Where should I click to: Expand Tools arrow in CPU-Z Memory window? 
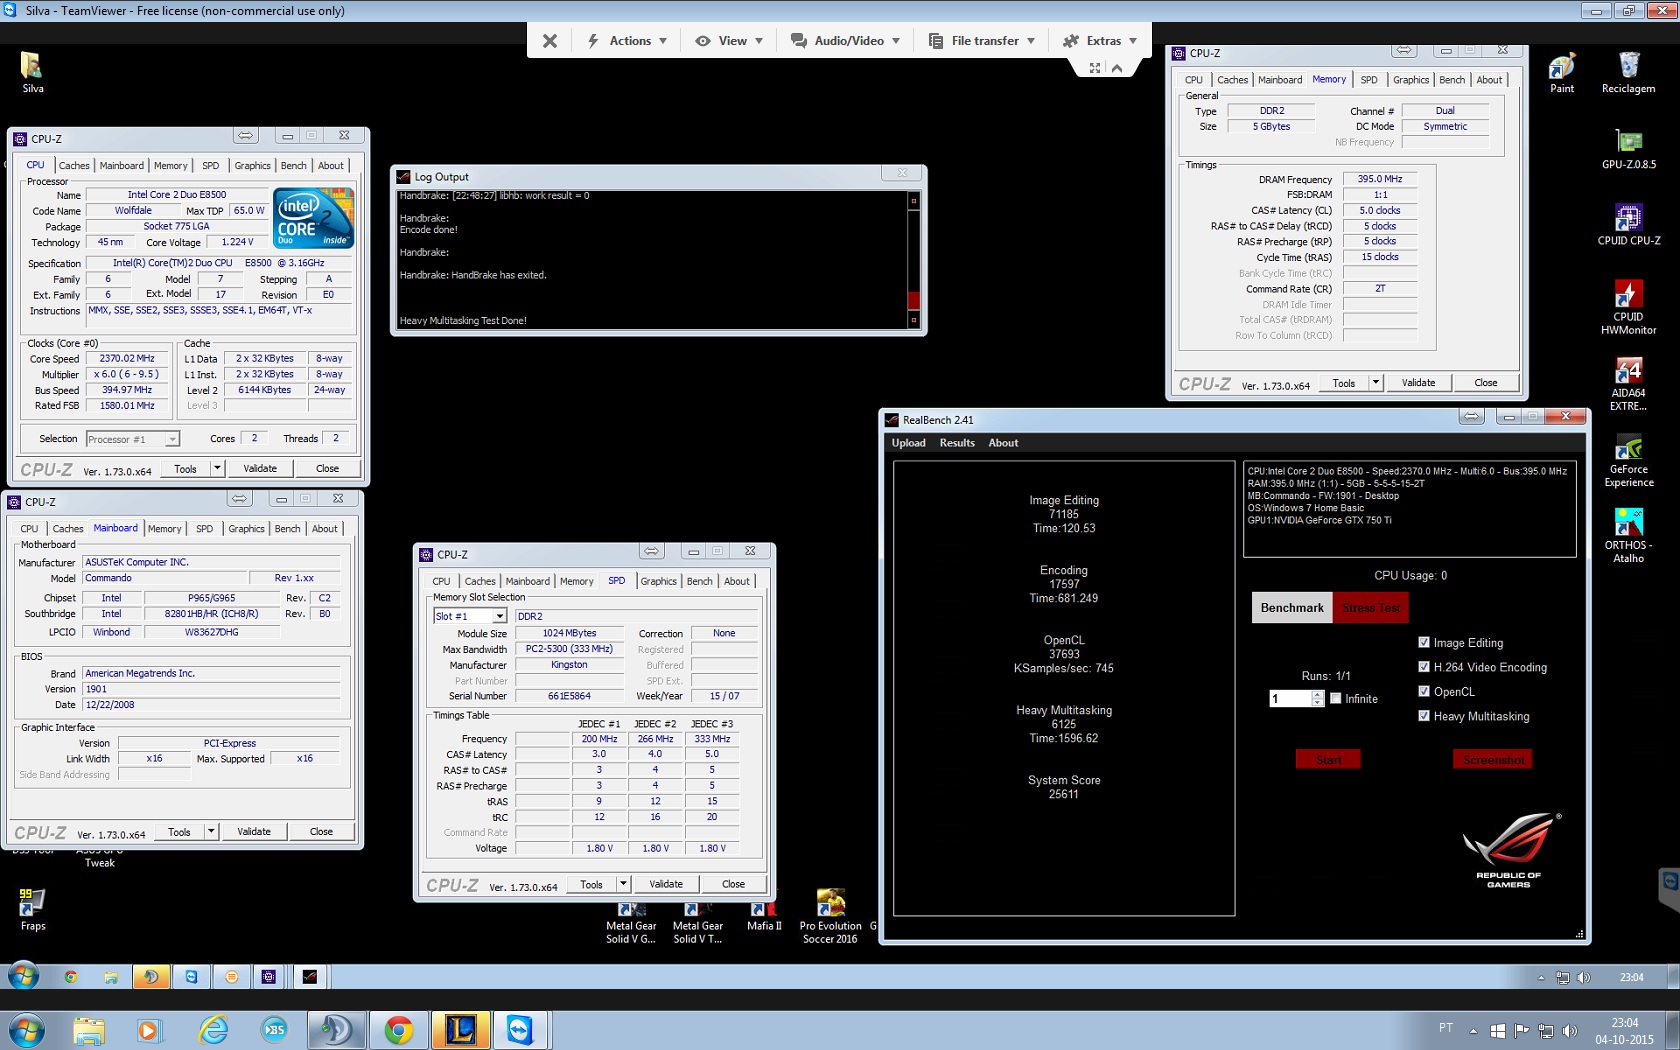click(x=1375, y=383)
